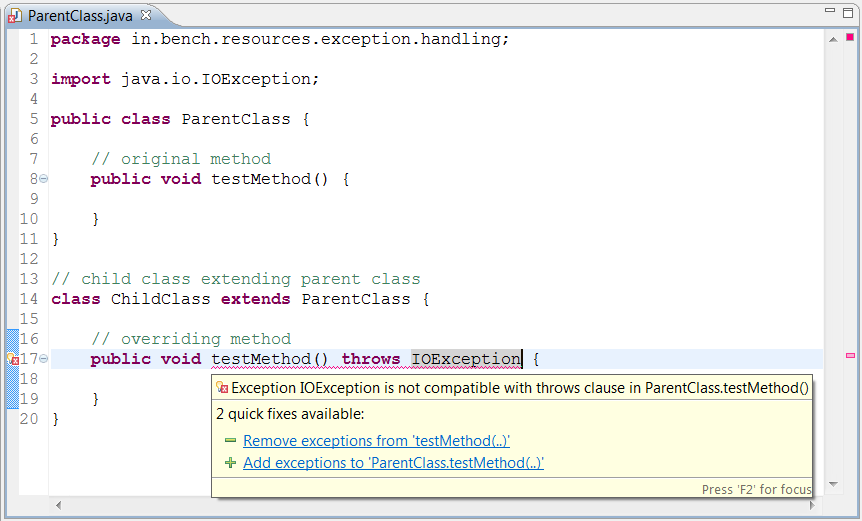
Task: Click the line number 5 in the gutter
Action: click(x=34, y=119)
